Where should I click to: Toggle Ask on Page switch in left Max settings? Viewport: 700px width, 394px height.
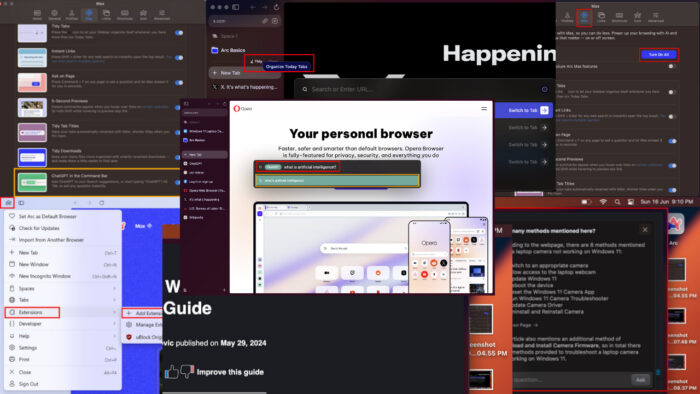point(179,83)
